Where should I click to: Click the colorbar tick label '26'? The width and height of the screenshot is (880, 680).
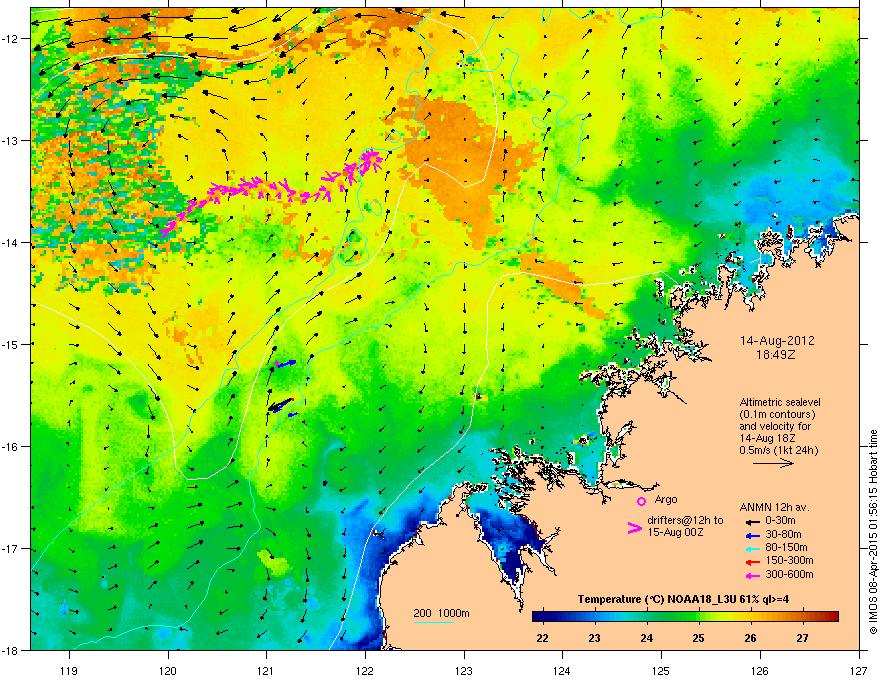(750, 638)
